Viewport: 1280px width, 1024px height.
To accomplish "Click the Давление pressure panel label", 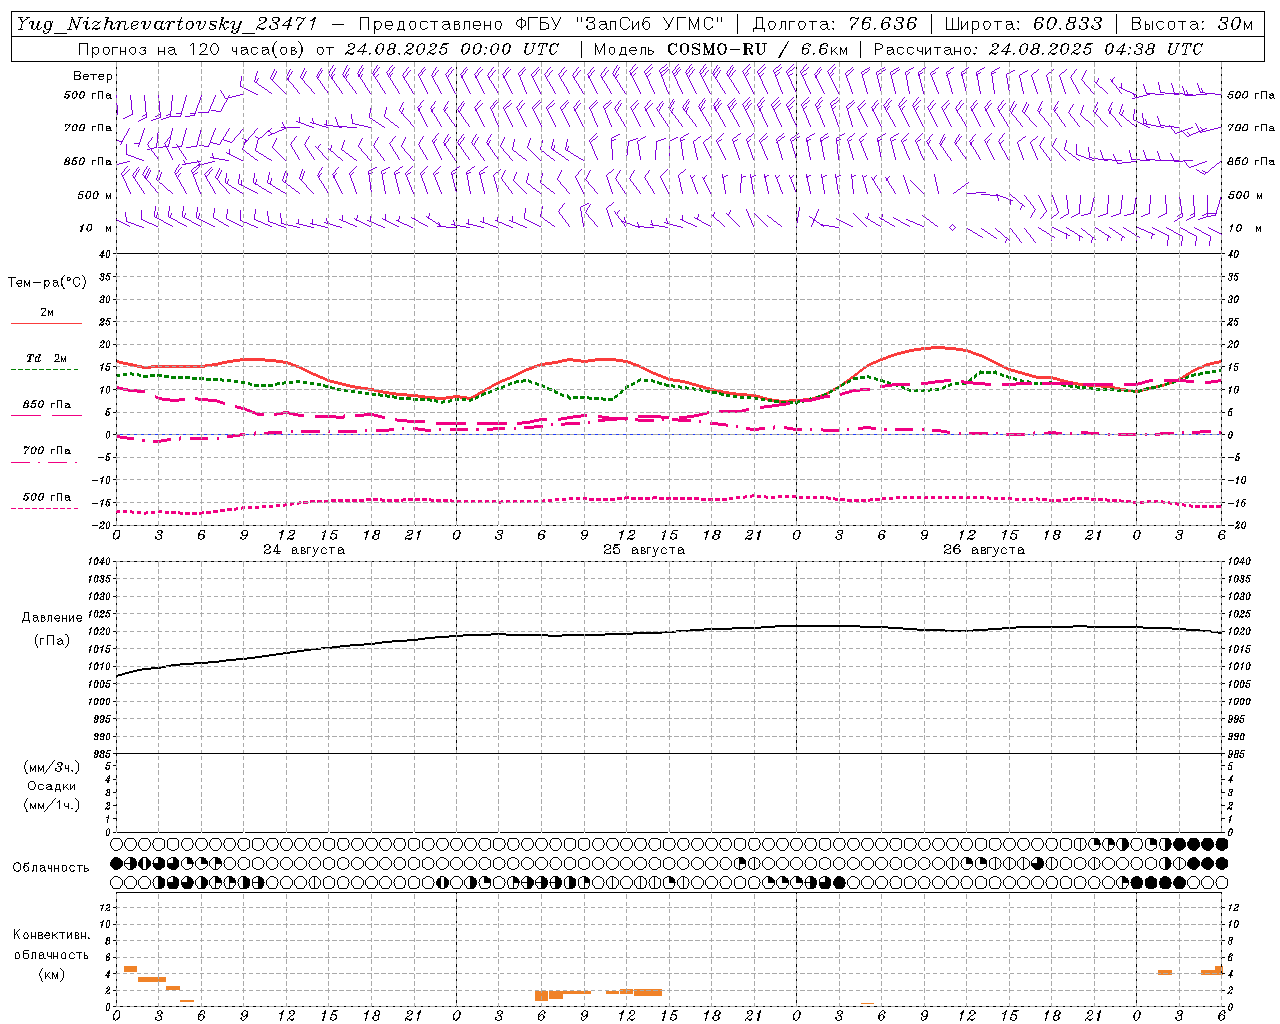I will coord(52,618).
